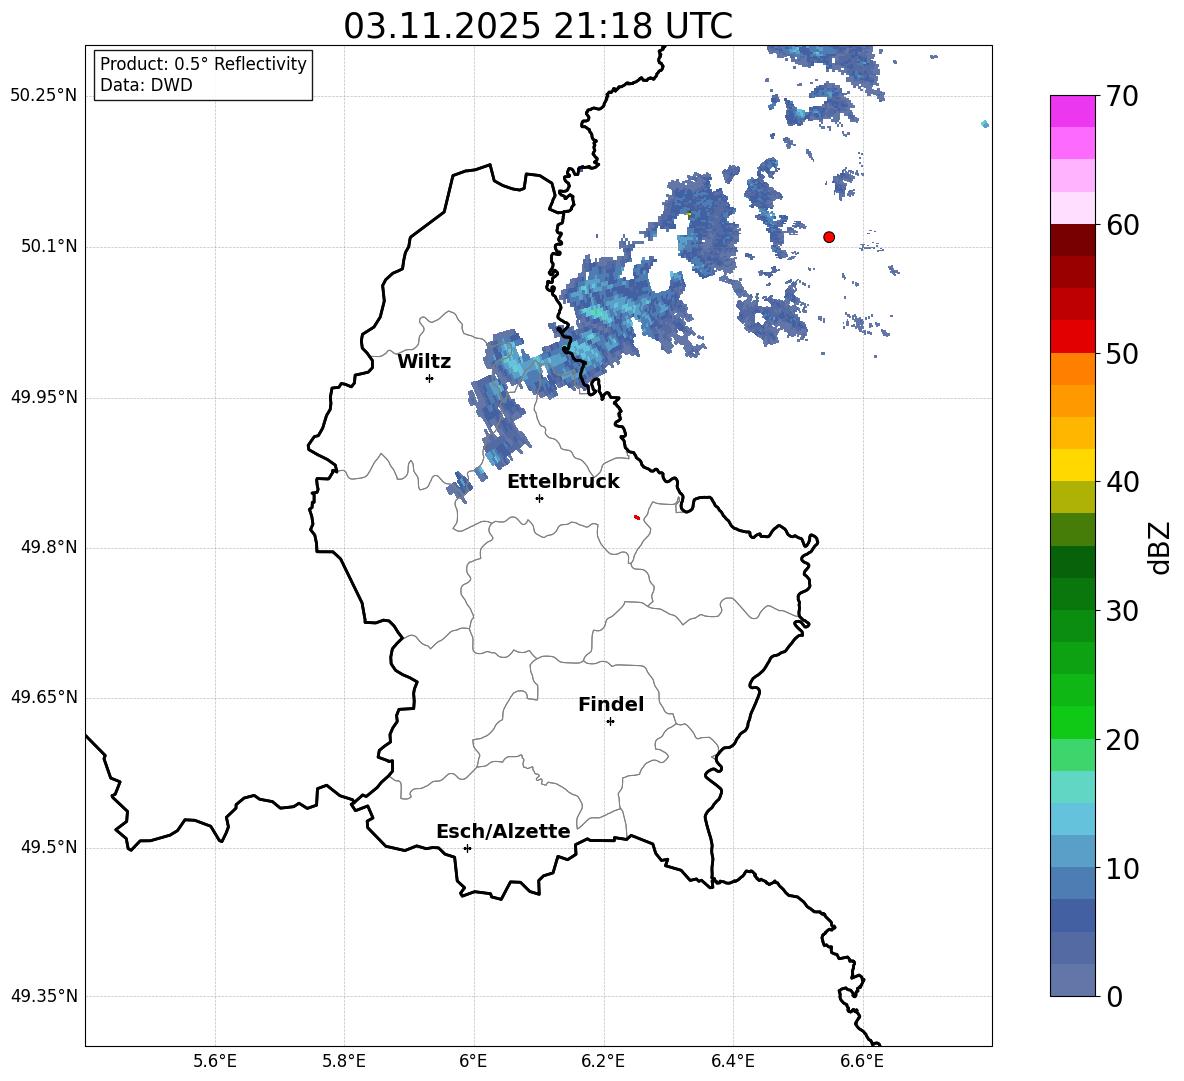Click the bright green colorbar segment above 20

point(1073,722)
